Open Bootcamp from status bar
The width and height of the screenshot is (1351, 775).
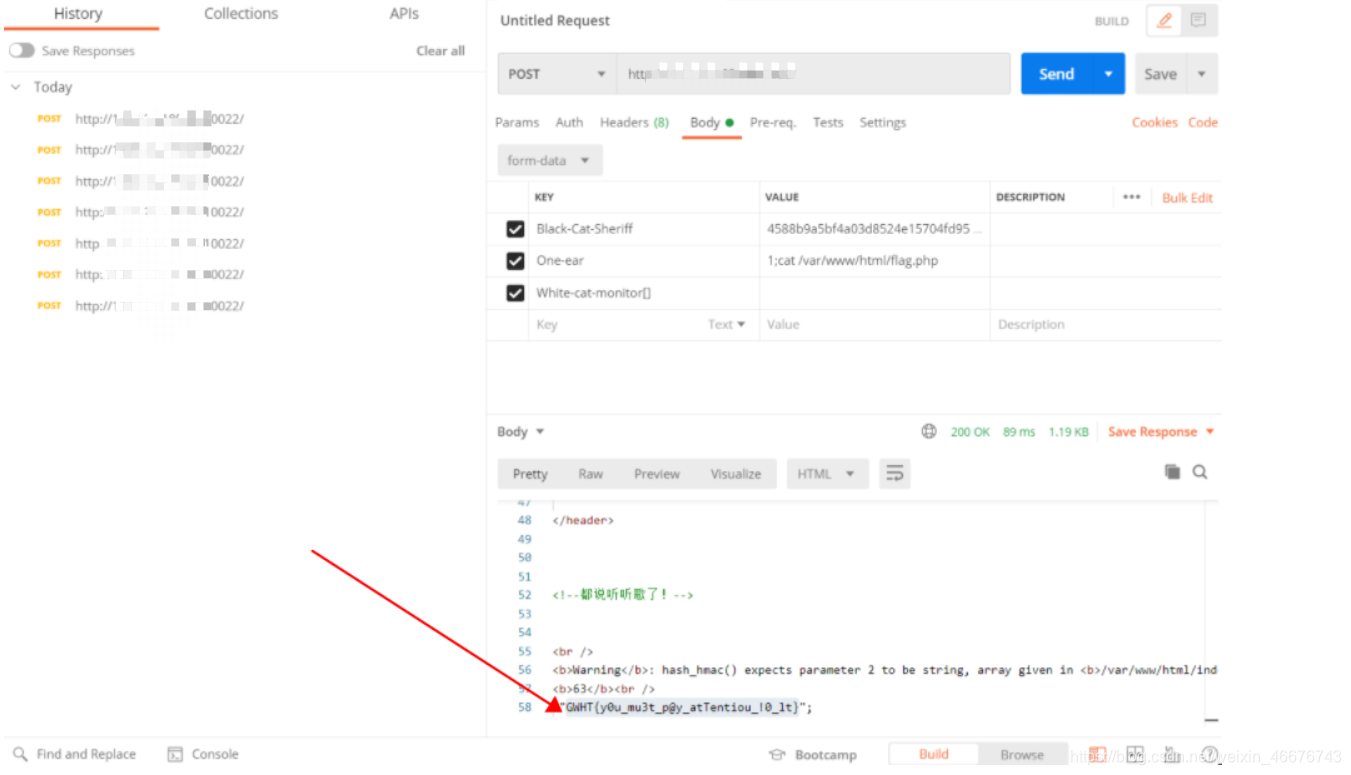(x=812, y=755)
